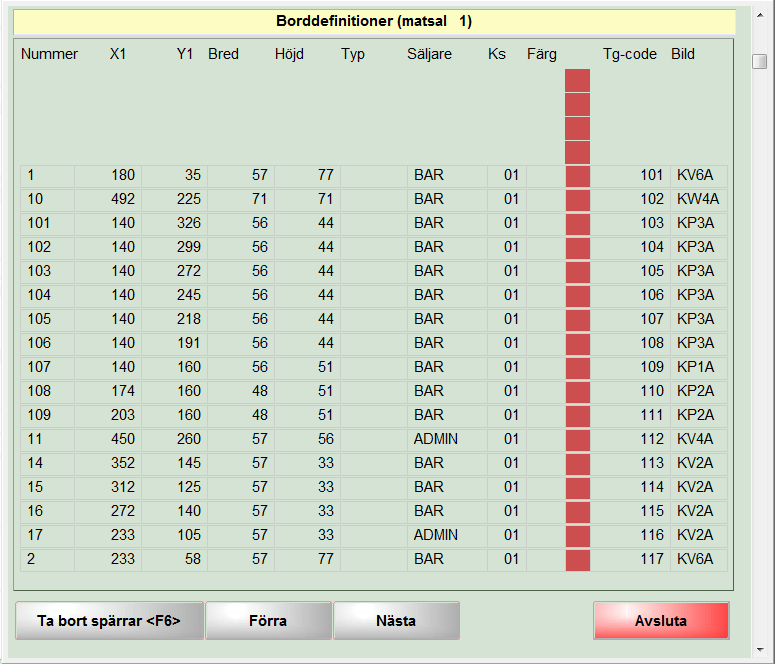This screenshot has height=664, width=775.
Task: Click the scrollbar down arrow
Action: click(760, 650)
